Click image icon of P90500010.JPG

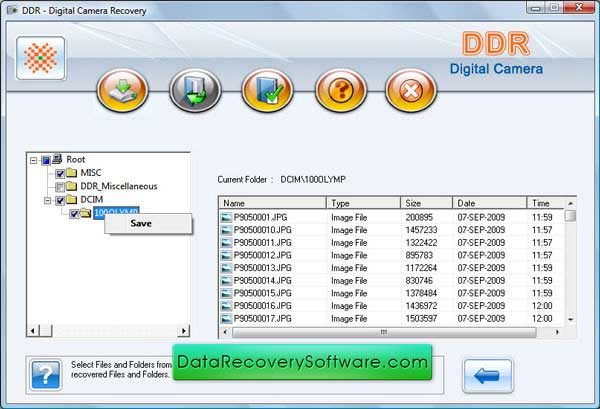tap(227, 230)
